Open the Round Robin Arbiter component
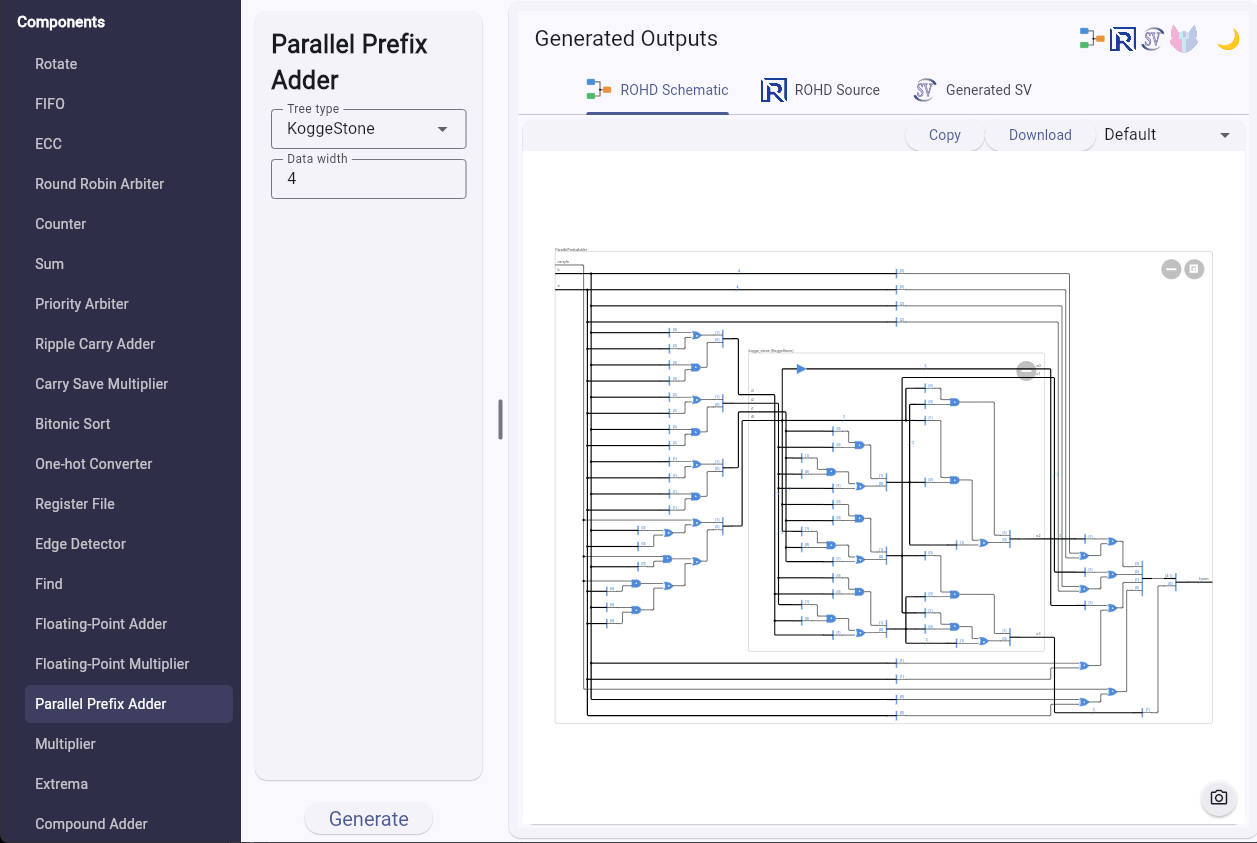Image resolution: width=1257 pixels, height=843 pixels. (129, 184)
